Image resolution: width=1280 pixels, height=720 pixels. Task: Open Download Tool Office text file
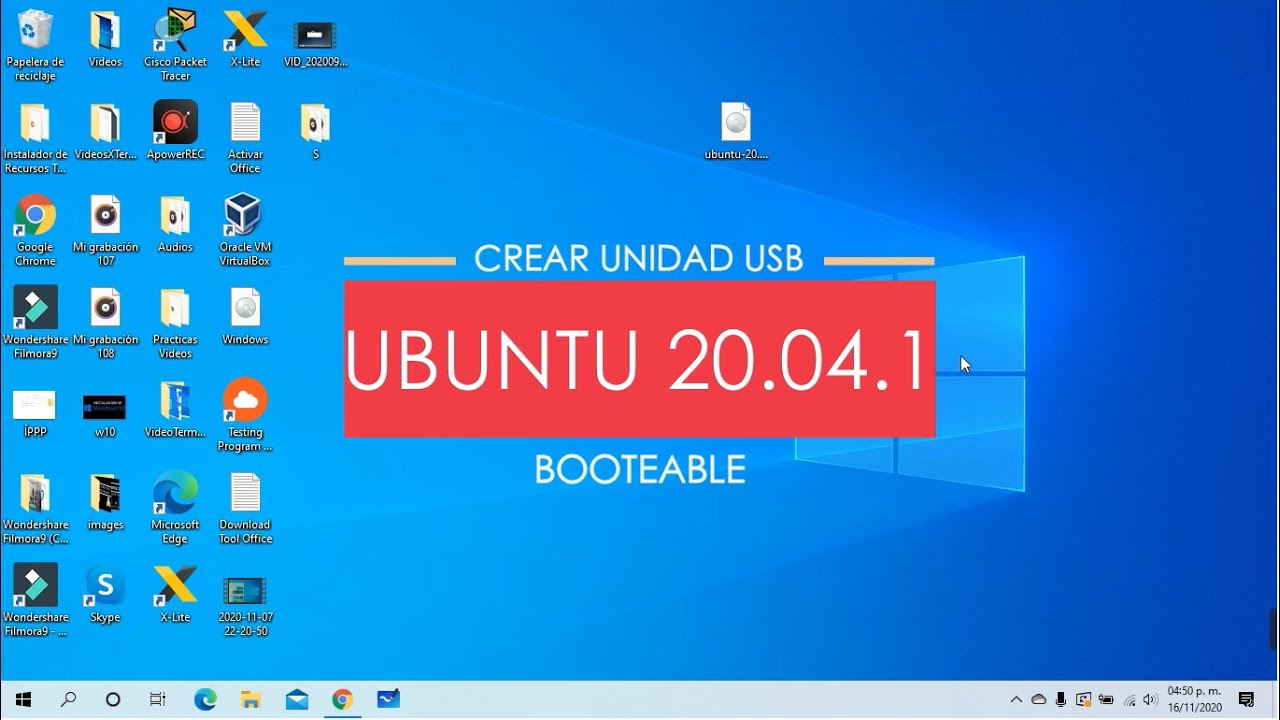(245, 509)
